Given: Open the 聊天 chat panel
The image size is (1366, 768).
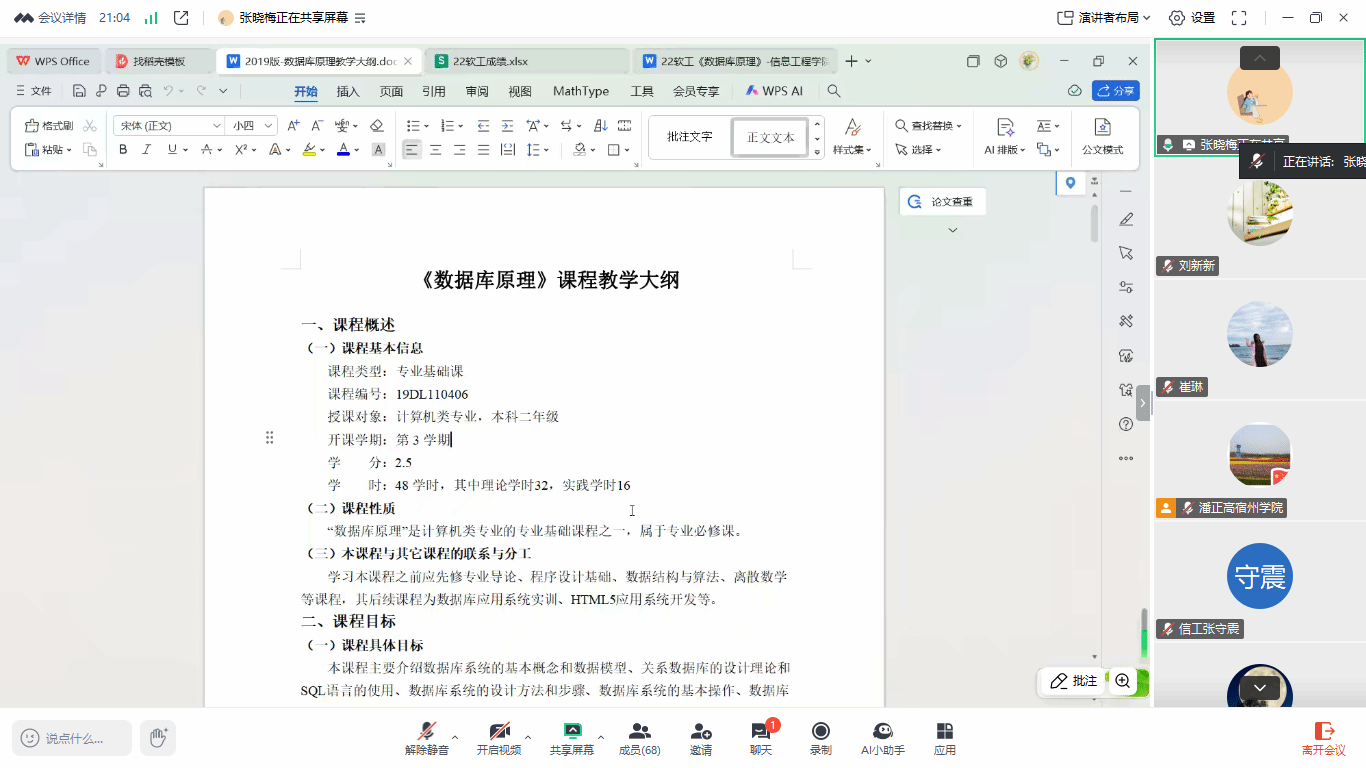Looking at the screenshot, I should point(761,738).
